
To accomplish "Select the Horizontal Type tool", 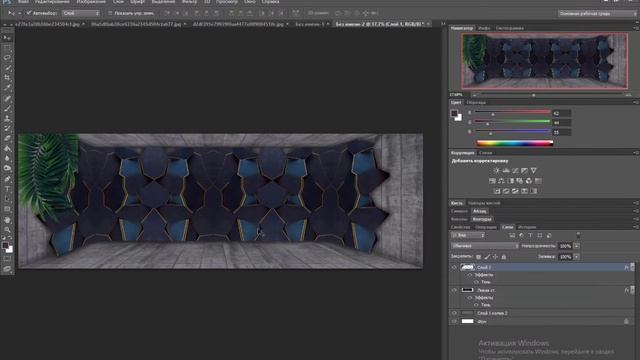I will (7, 189).
